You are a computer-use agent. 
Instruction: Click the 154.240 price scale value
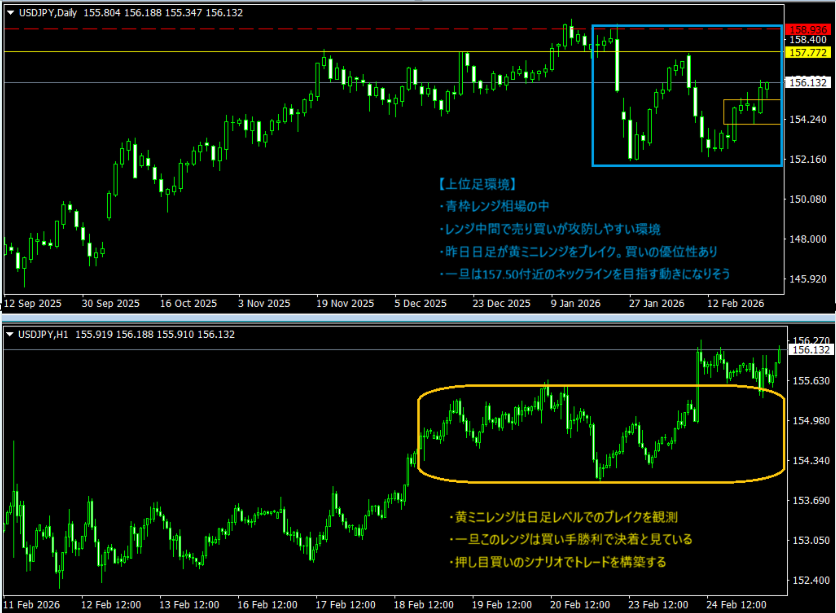pos(808,119)
